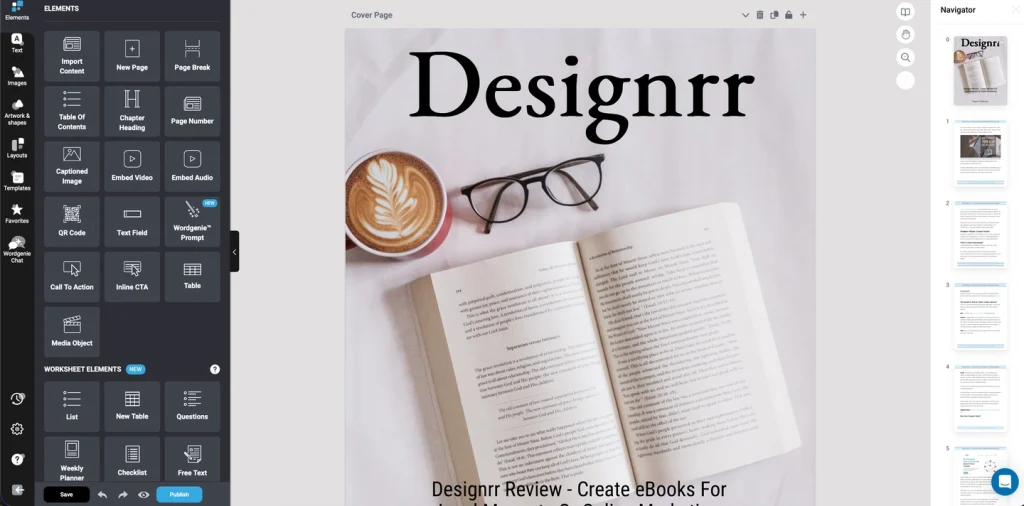This screenshot has width=1024, height=506.
Task: Open help icon in left sidebar
Action: (17, 460)
